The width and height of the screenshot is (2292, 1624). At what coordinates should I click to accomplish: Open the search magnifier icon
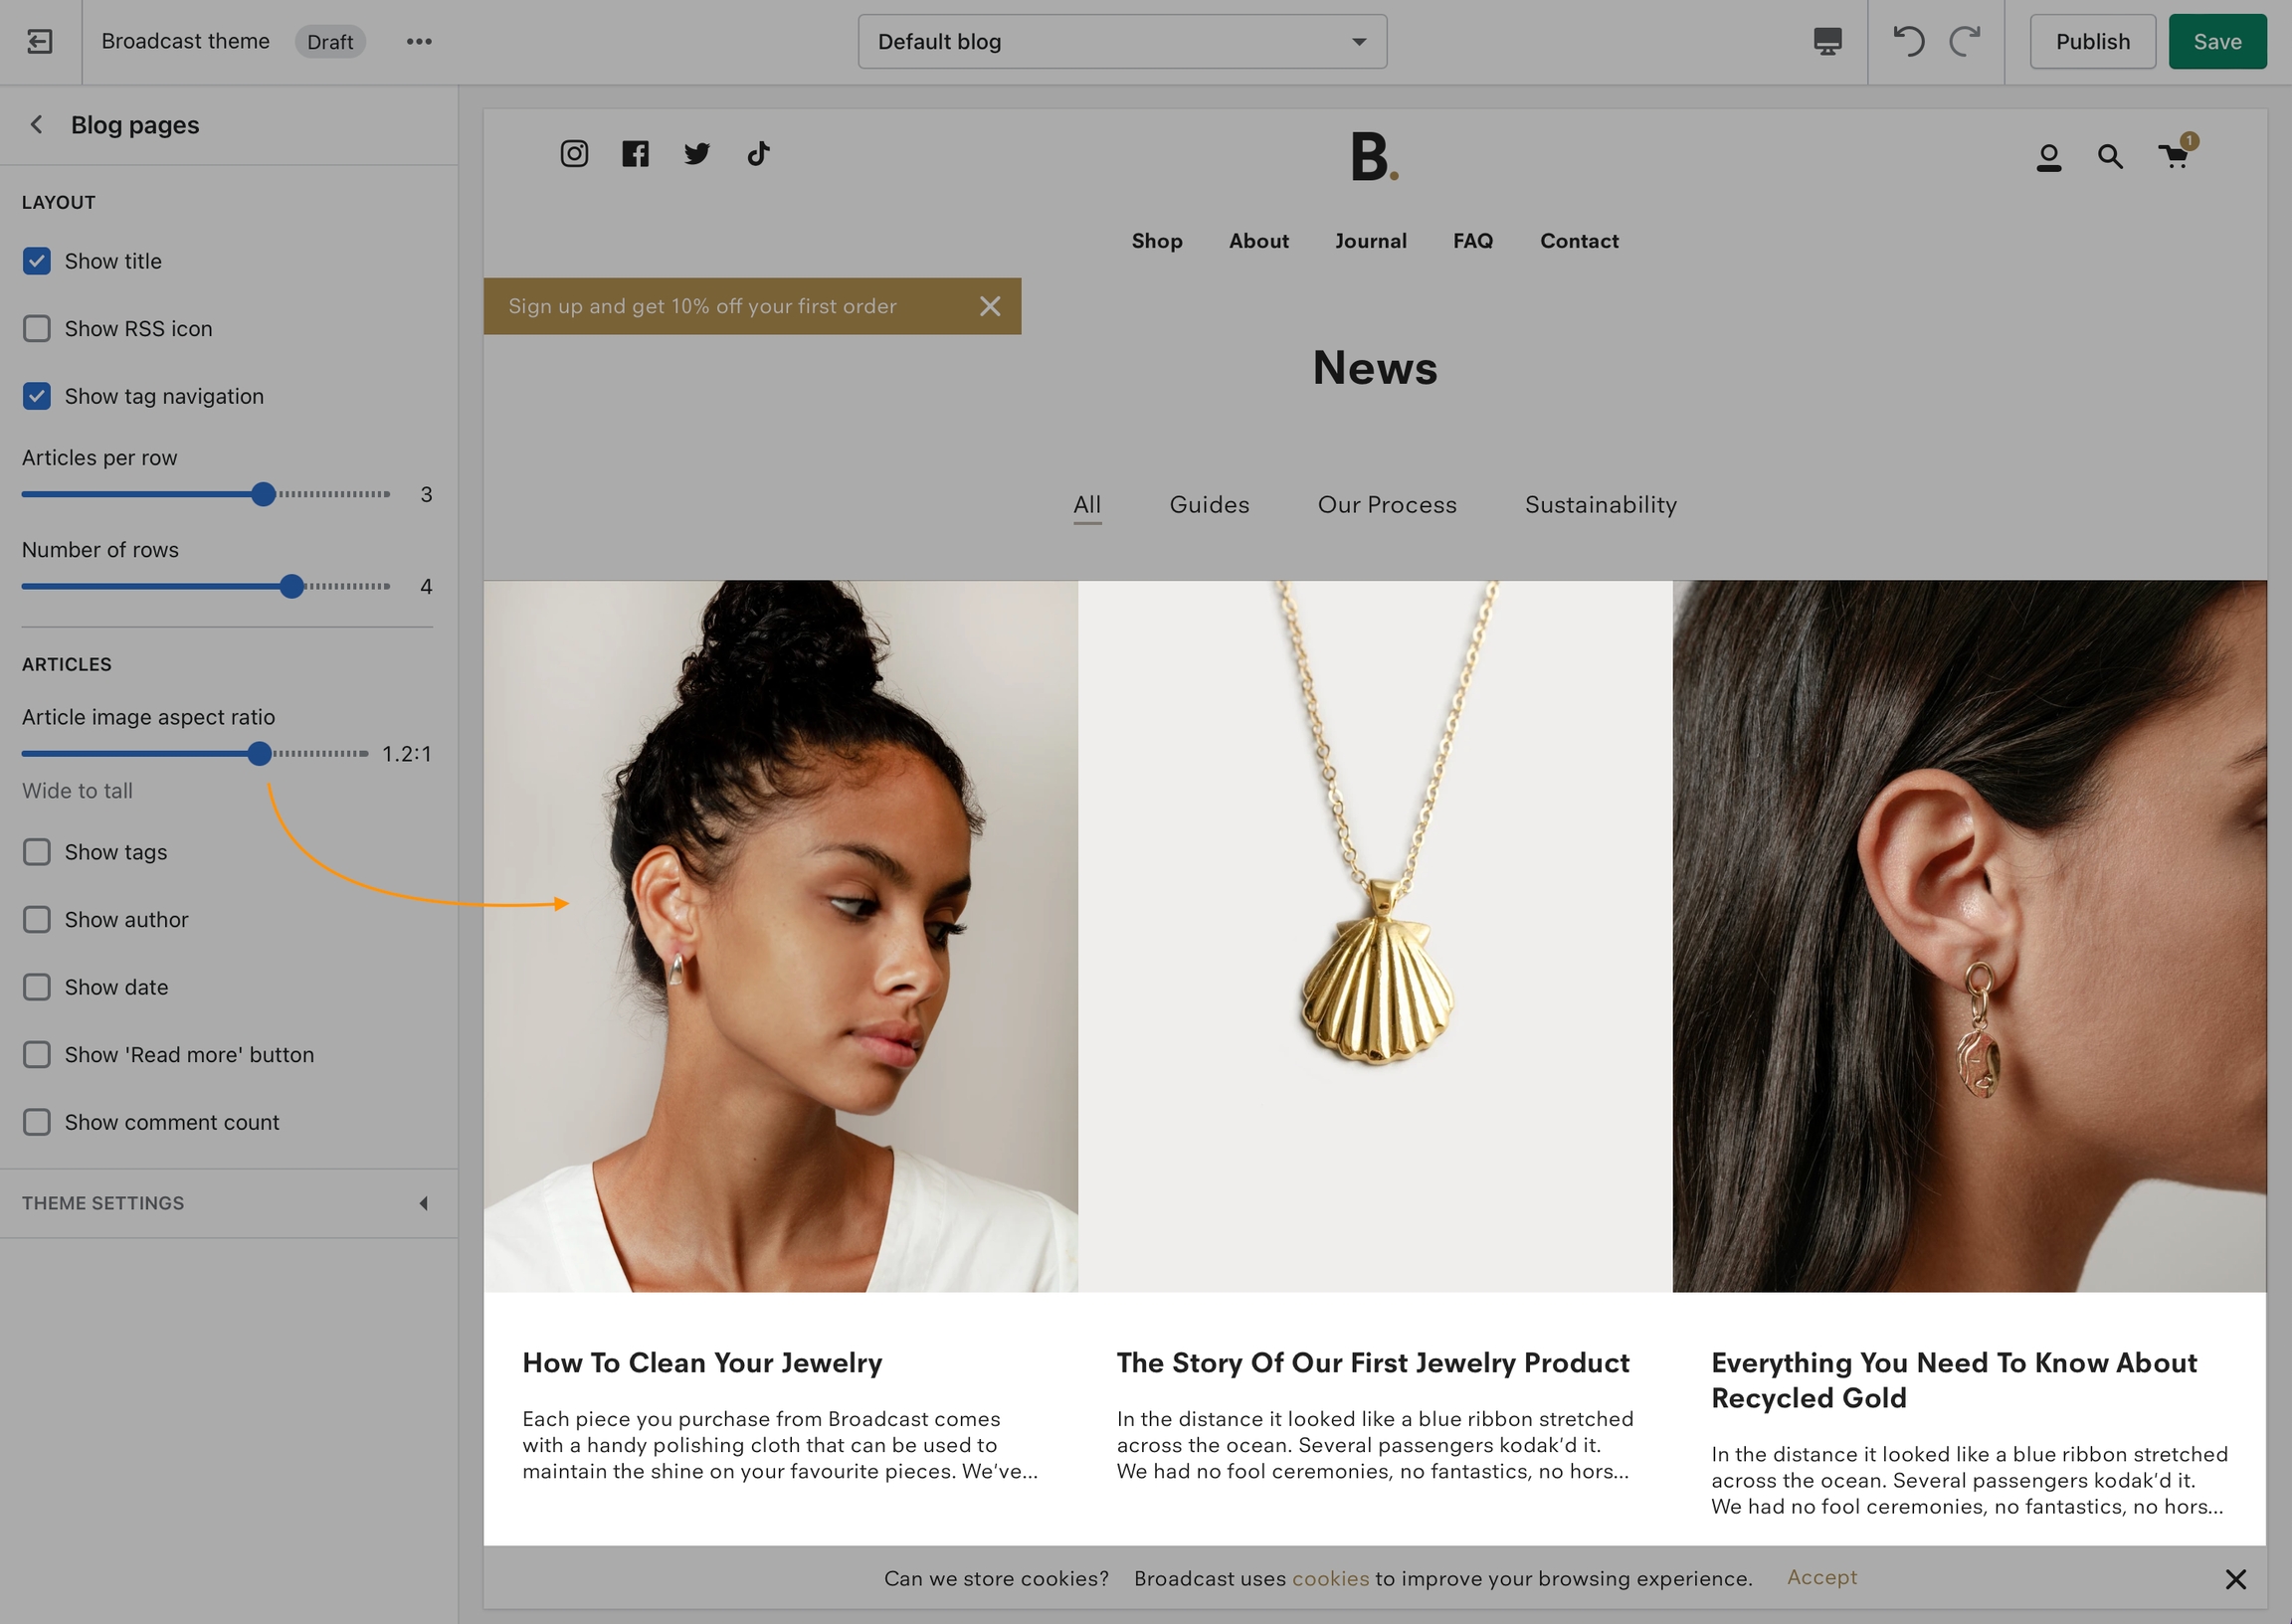[x=2110, y=156]
